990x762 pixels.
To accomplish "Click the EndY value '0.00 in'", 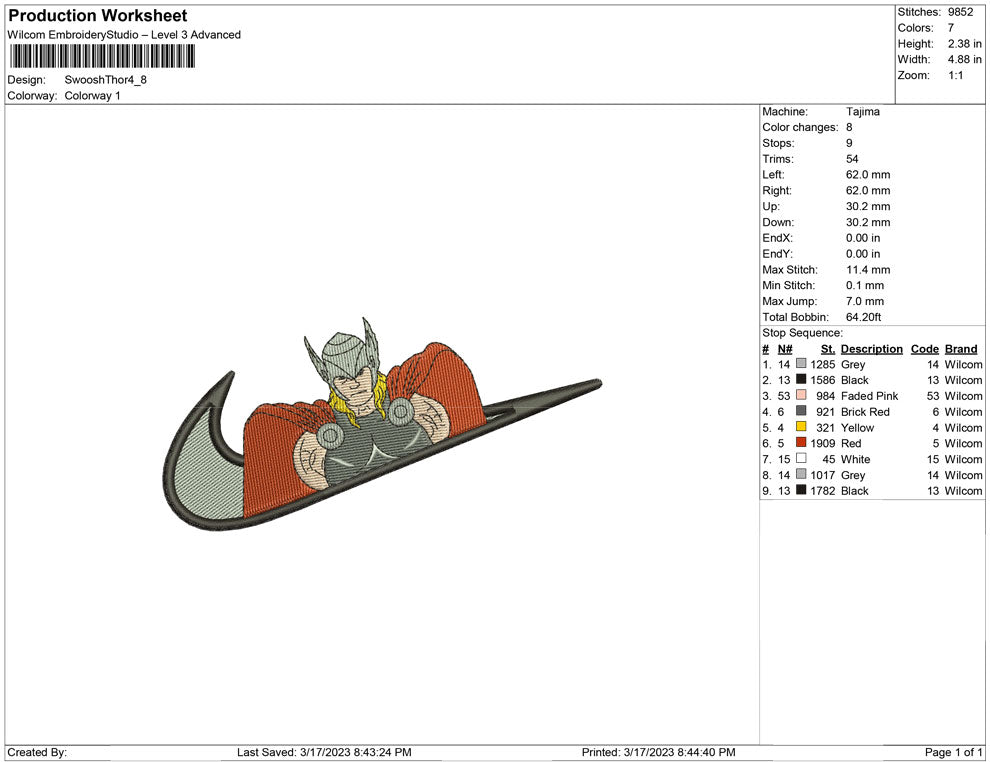I will point(863,253).
